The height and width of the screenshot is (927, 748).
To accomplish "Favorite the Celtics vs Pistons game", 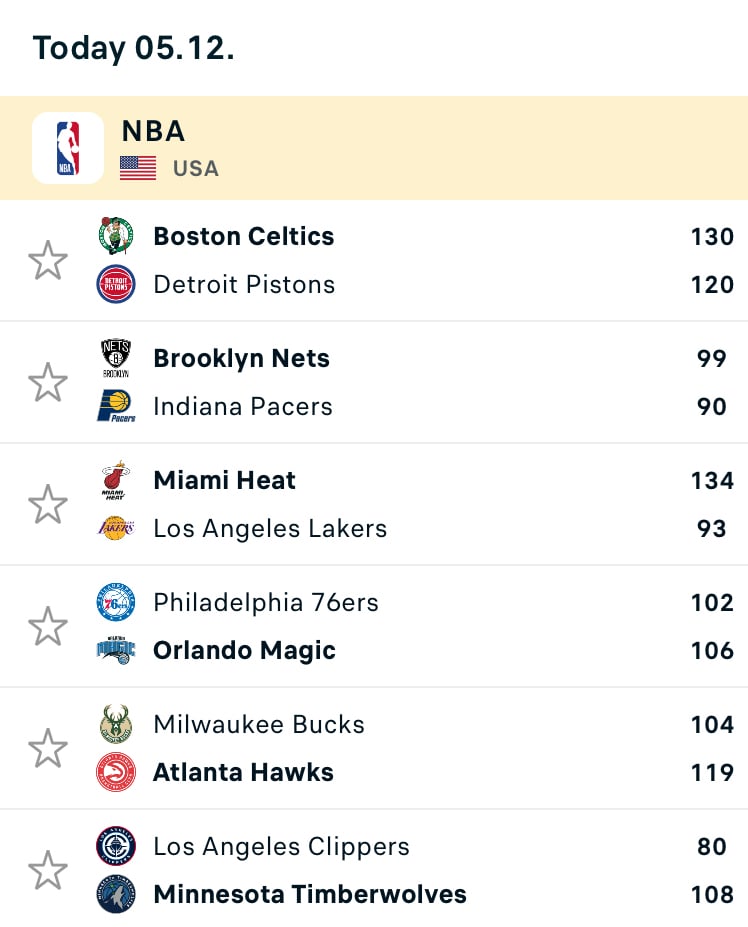I will [48, 260].
